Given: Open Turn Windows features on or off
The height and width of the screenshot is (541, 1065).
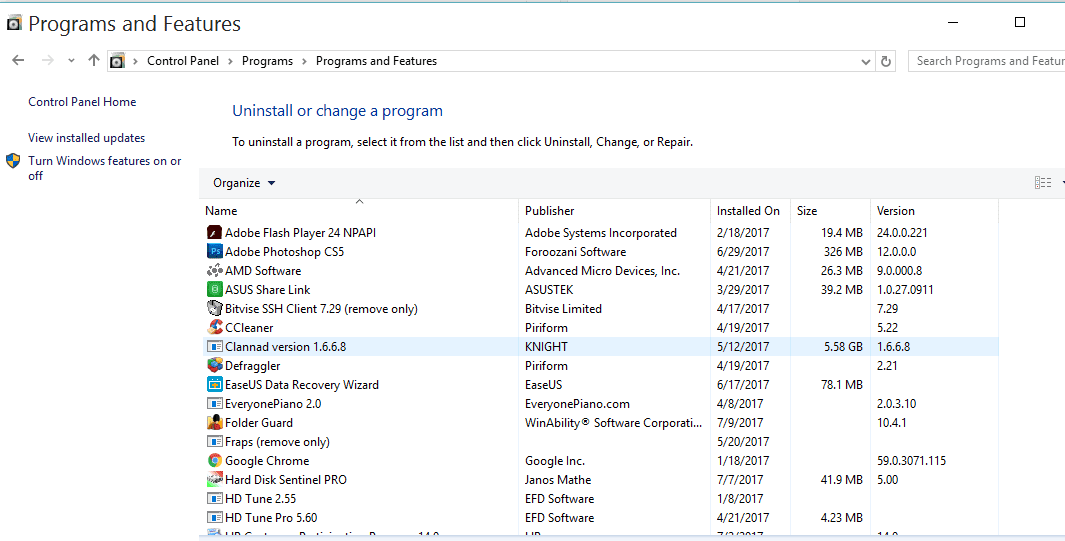Looking at the screenshot, I should [105, 168].
